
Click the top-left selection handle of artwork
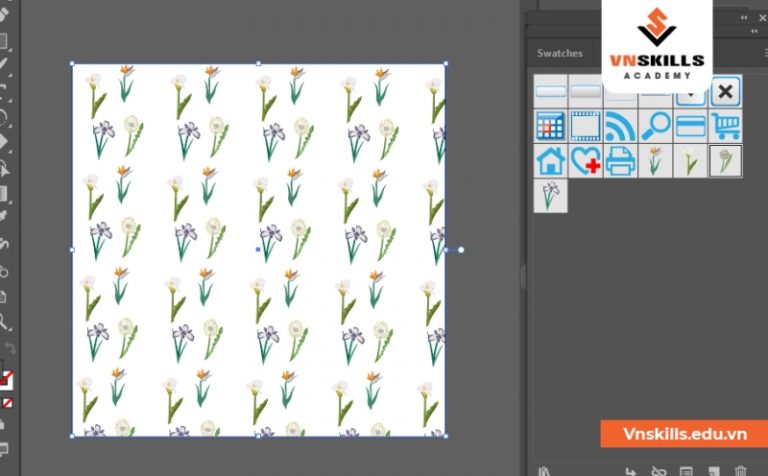[x=72, y=64]
